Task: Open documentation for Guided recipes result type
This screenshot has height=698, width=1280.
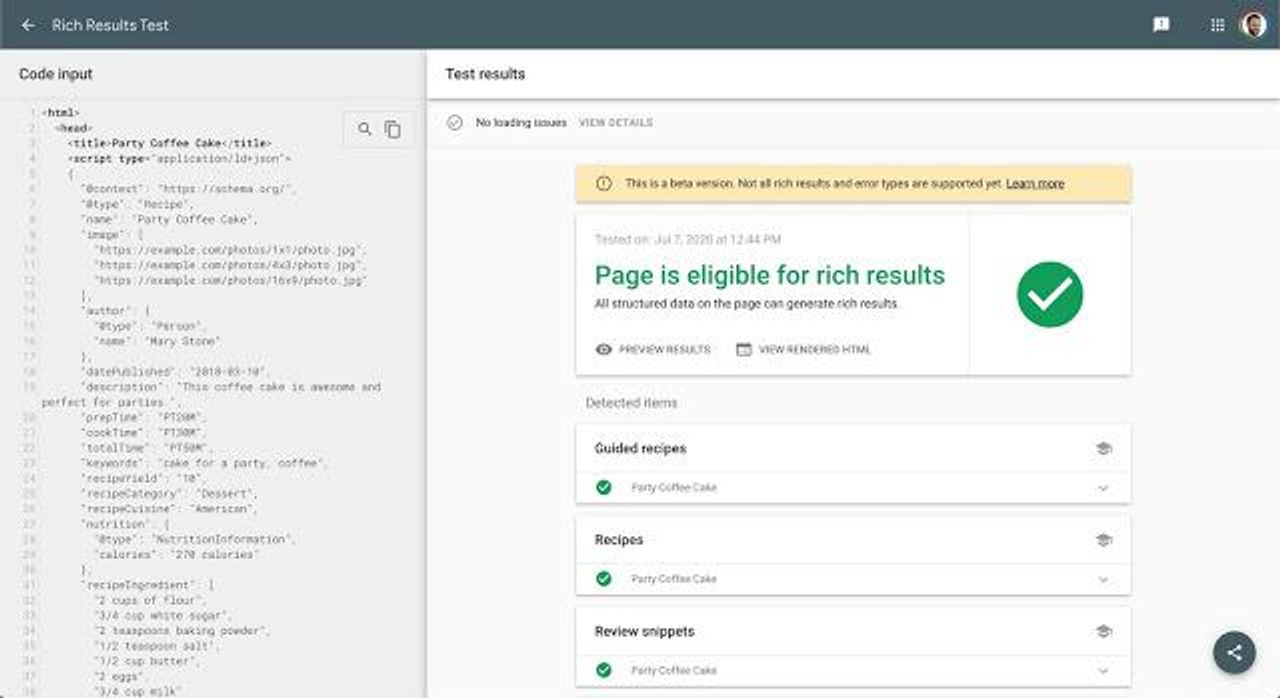Action: (x=1103, y=448)
